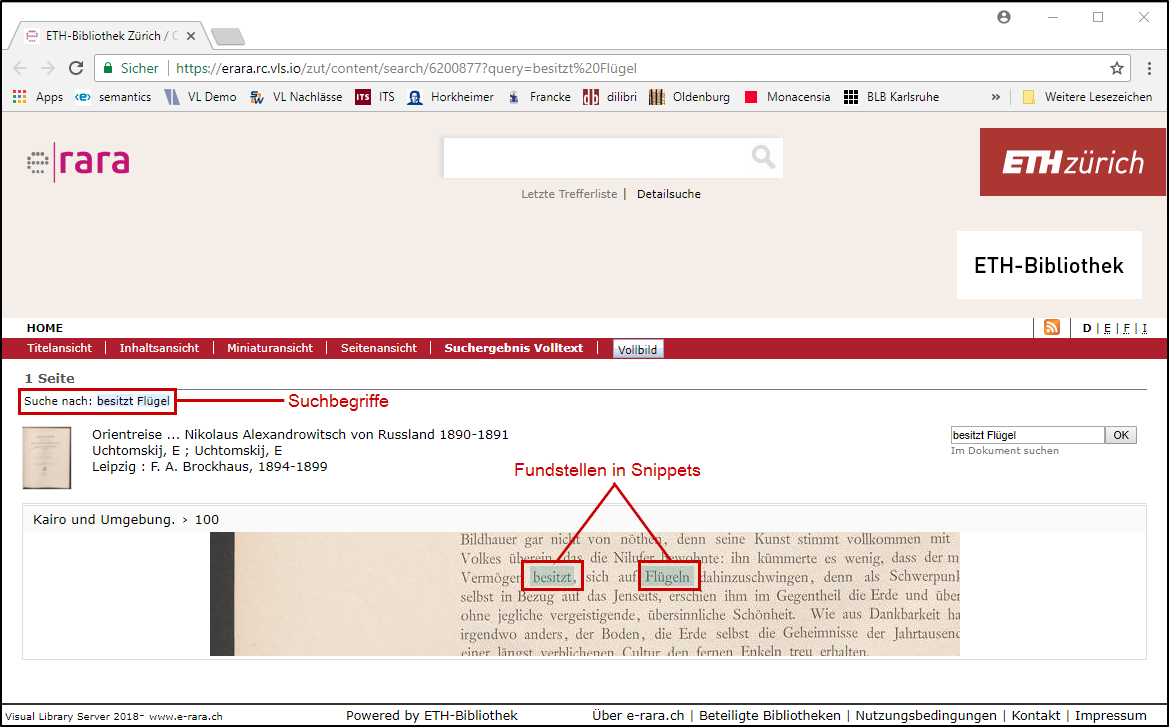Click the ETH Zürich logo
Image resolution: width=1169 pixels, height=727 pixels.
point(1072,162)
